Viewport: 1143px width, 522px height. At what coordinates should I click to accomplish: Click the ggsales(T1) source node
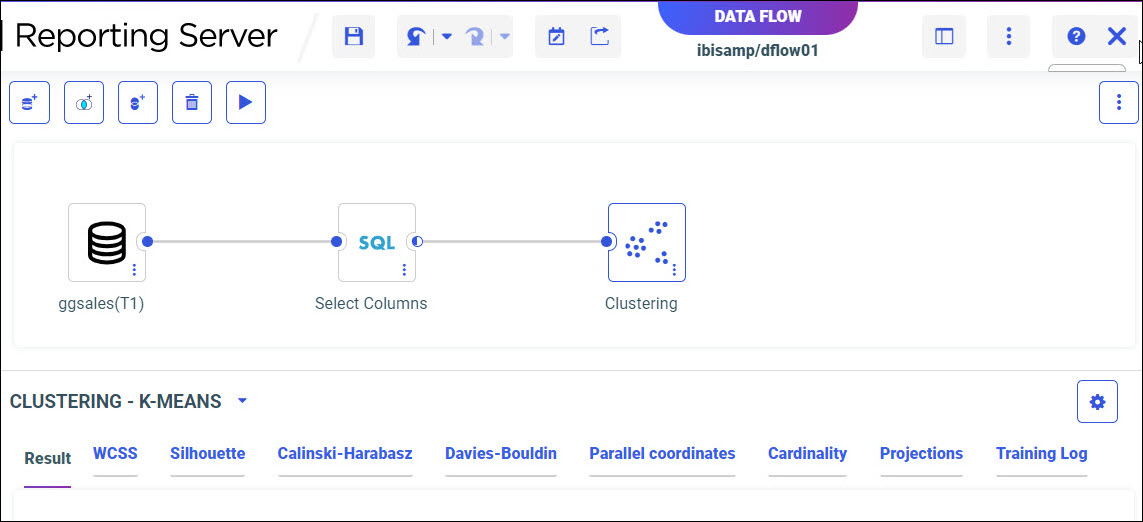tap(106, 242)
